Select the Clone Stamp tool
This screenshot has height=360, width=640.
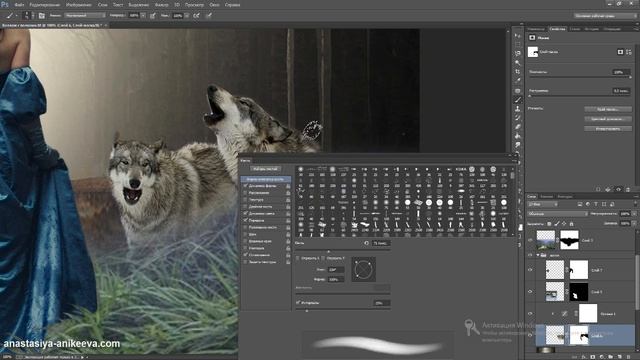click(x=518, y=109)
